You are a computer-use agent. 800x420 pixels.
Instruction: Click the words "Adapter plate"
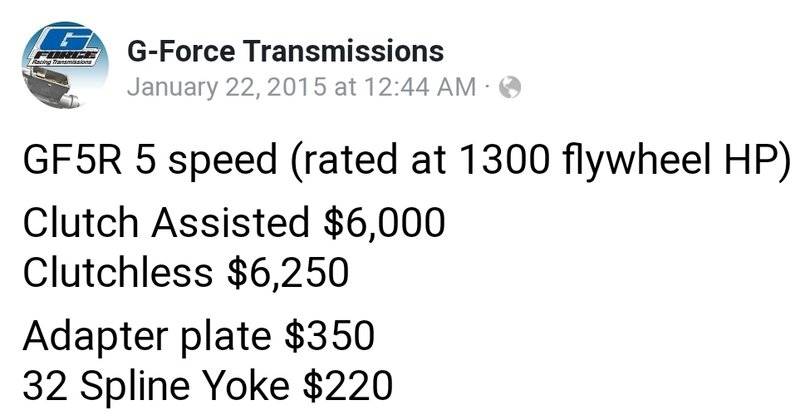tap(147, 334)
